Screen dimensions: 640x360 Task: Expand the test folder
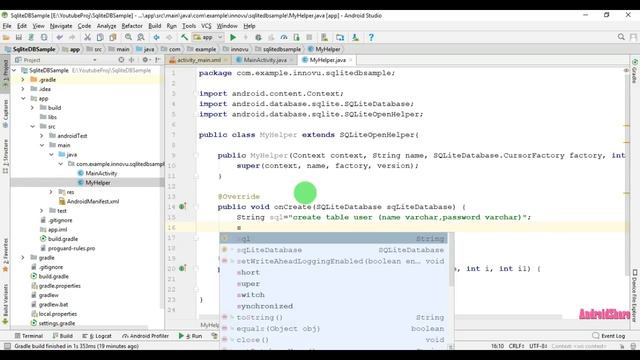coord(42,211)
